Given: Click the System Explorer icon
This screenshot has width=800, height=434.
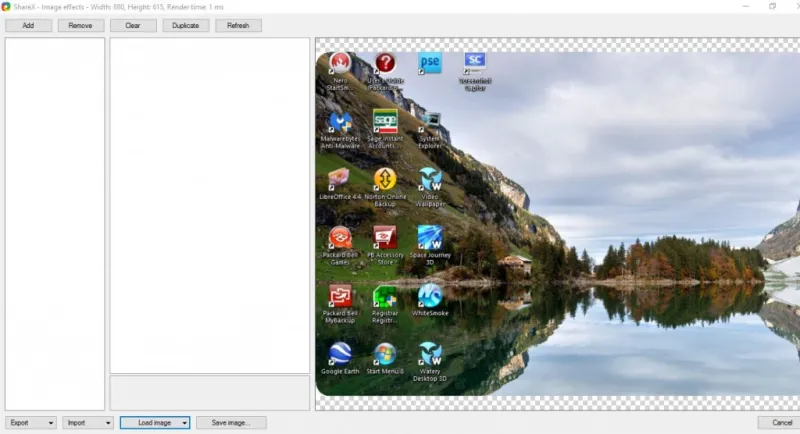Looking at the screenshot, I should pyautogui.click(x=430, y=122).
